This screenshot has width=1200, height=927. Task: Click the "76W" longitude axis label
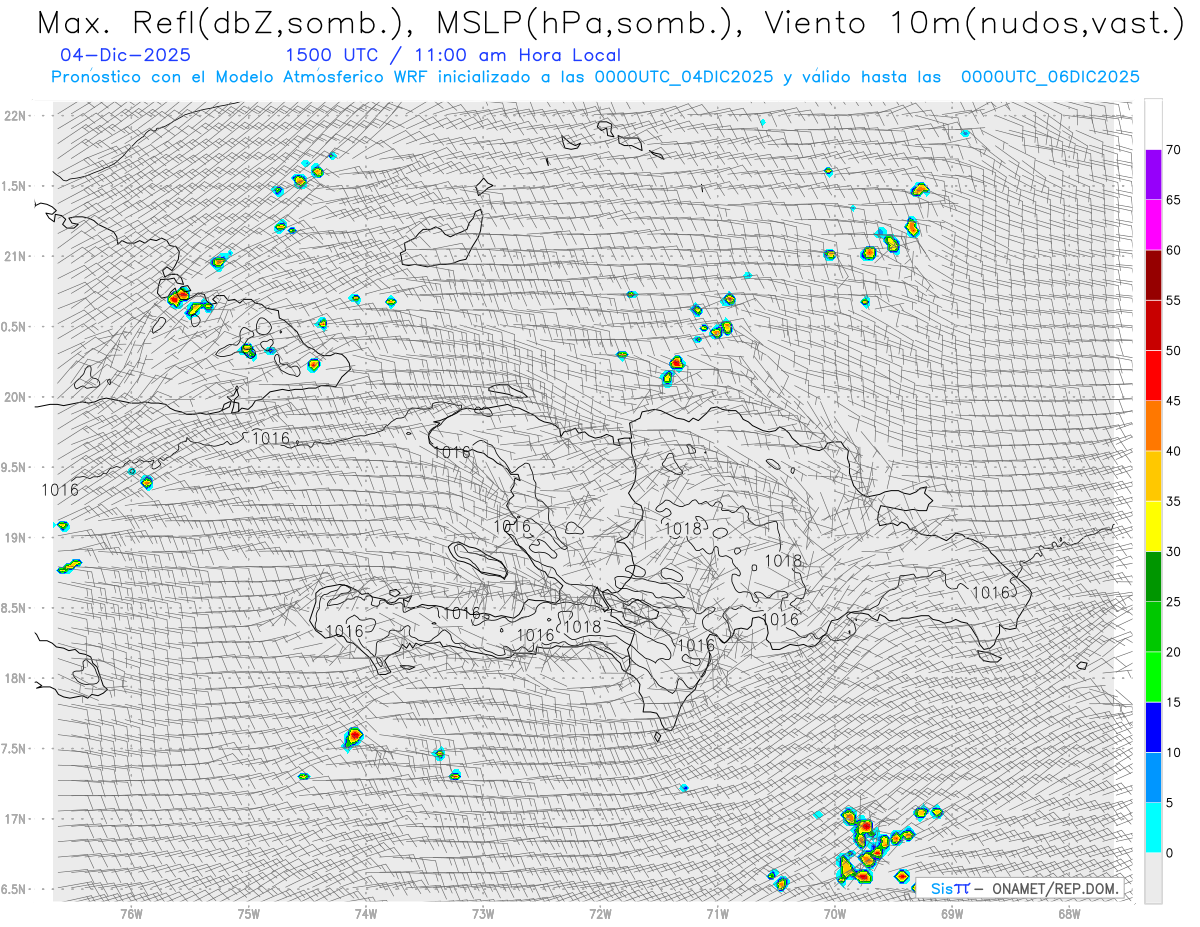coord(131,913)
